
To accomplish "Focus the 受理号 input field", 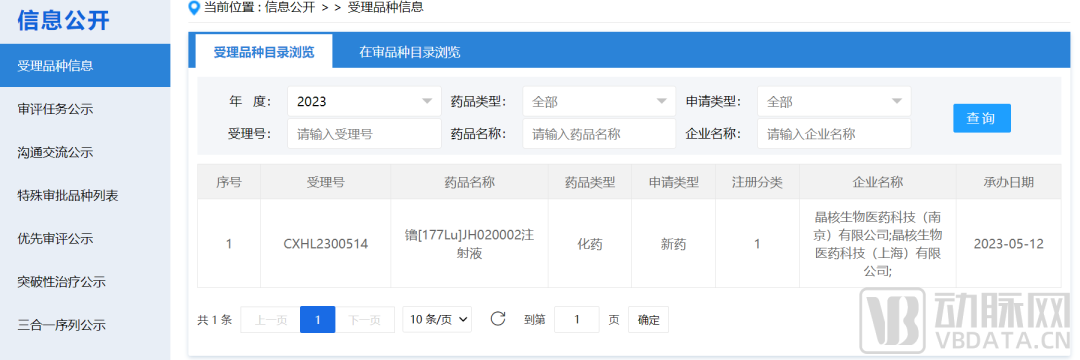I will click(364, 134).
